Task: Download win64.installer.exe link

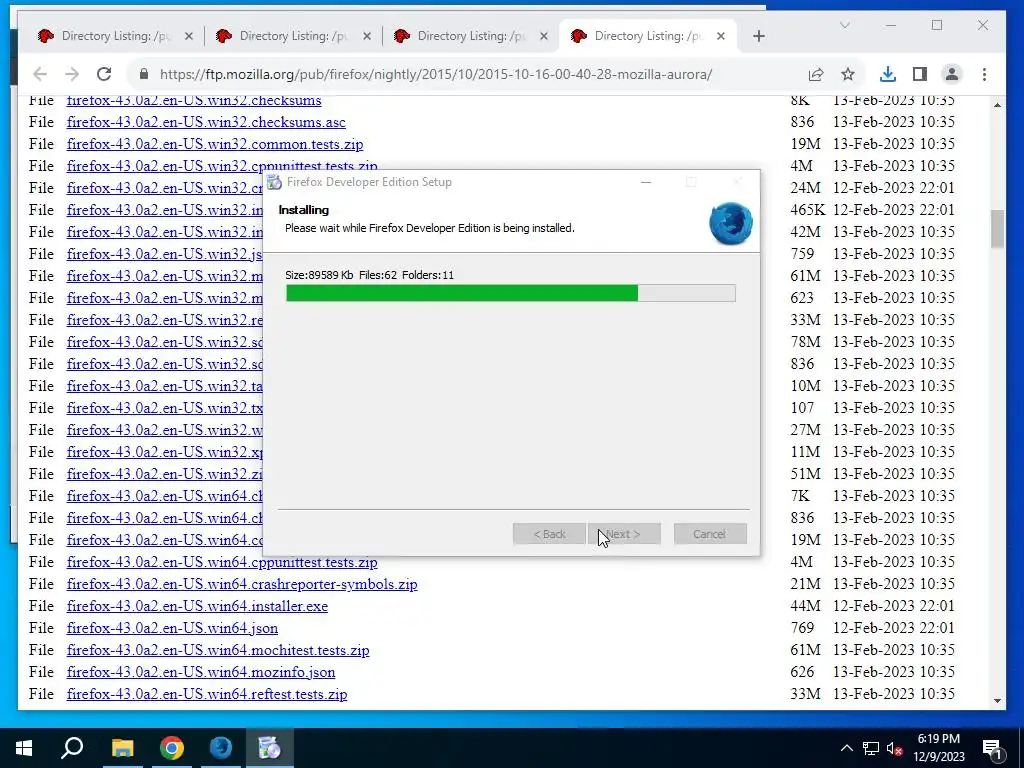Action: [x=197, y=606]
